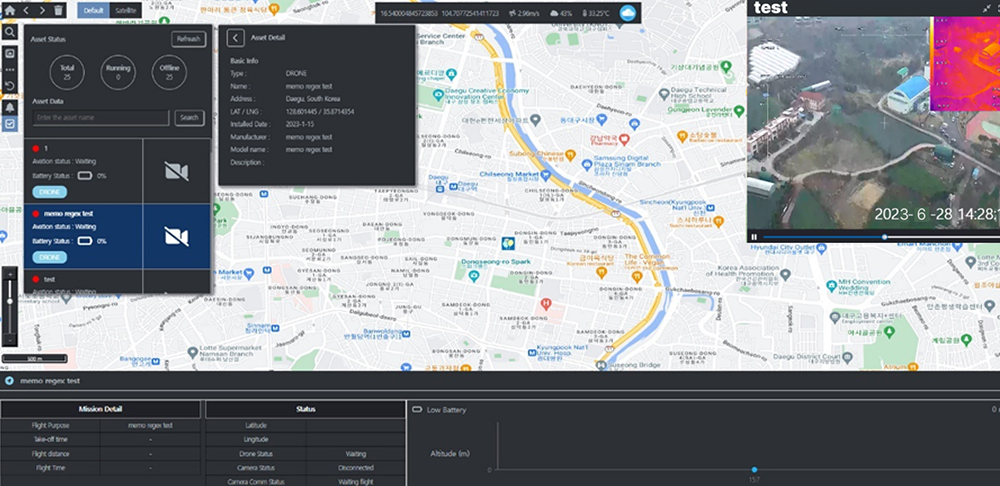Image resolution: width=1000 pixels, height=486 pixels.
Task: Switch map to Satellite view
Action: point(126,10)
